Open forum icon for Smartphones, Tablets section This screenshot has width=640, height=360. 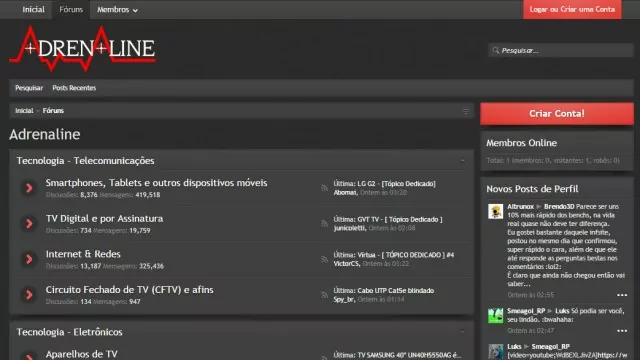click(x=29, y=188)
